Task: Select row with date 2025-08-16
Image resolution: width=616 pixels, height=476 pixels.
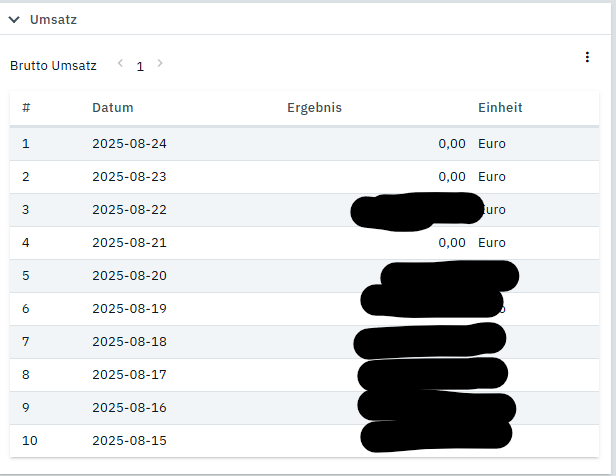Action: click(304, 408)
